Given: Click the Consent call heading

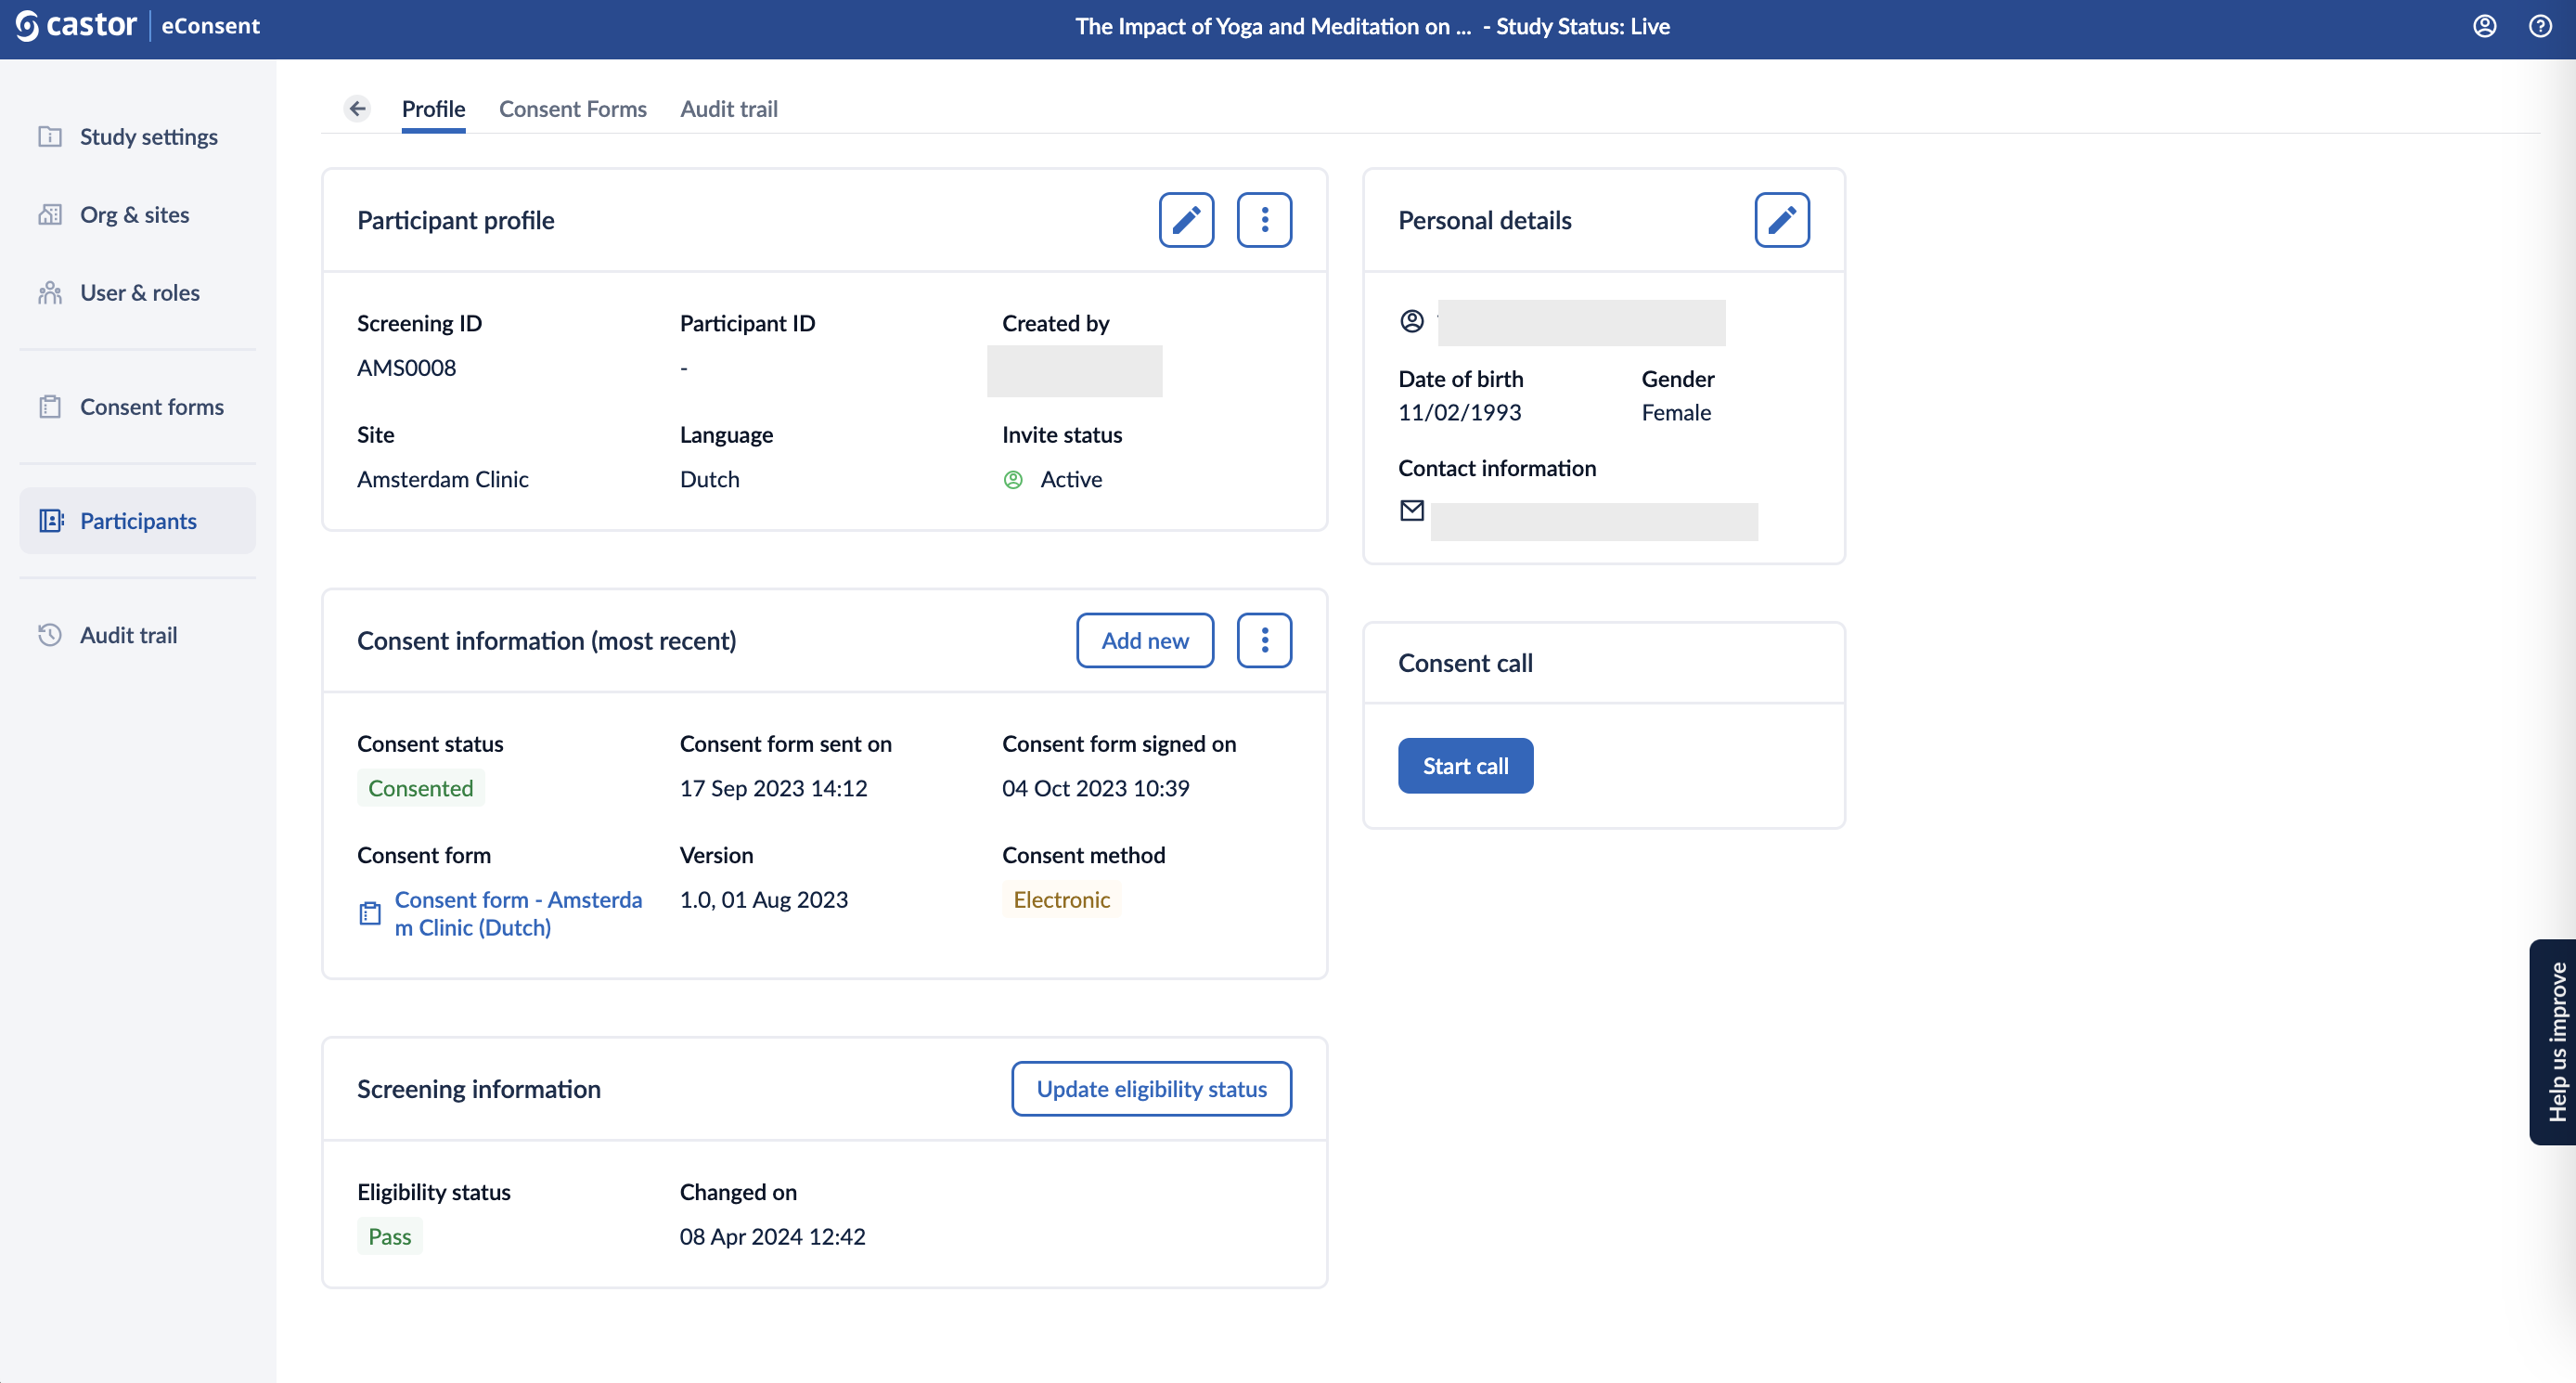Looking at the screenshot, I should pyautogui.click(x=1465, y=662).
